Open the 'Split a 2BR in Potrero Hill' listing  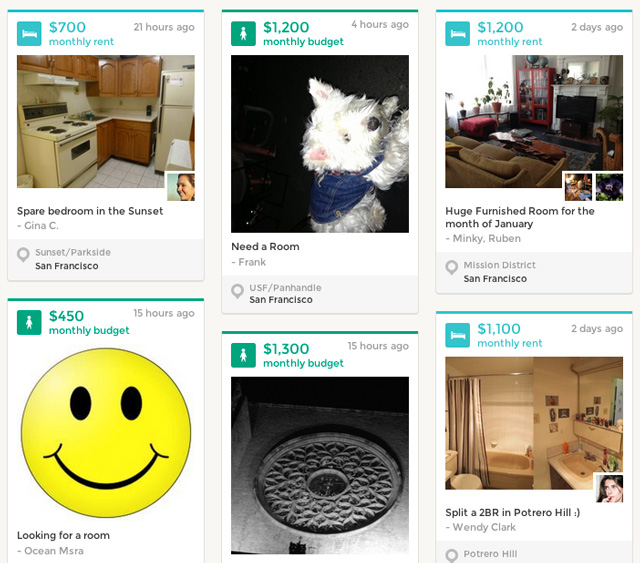513,513
